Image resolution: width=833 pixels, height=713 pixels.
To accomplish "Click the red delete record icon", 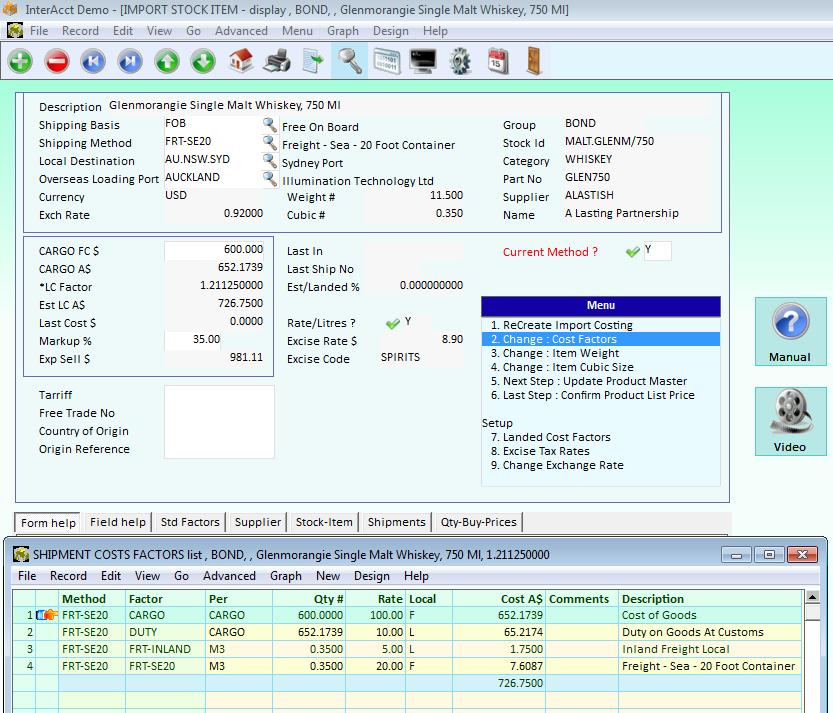I will pos(57,61).
